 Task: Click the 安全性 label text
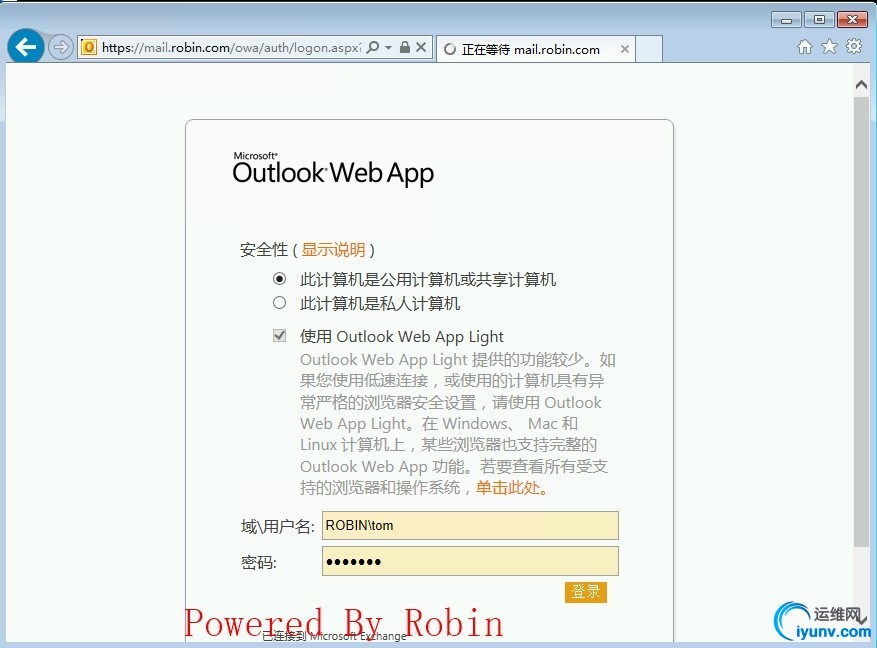(264, 249)
